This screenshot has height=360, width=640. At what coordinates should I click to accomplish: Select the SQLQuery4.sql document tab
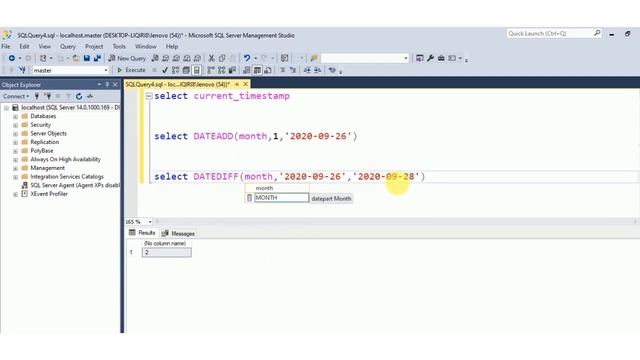tap(178, 84)
